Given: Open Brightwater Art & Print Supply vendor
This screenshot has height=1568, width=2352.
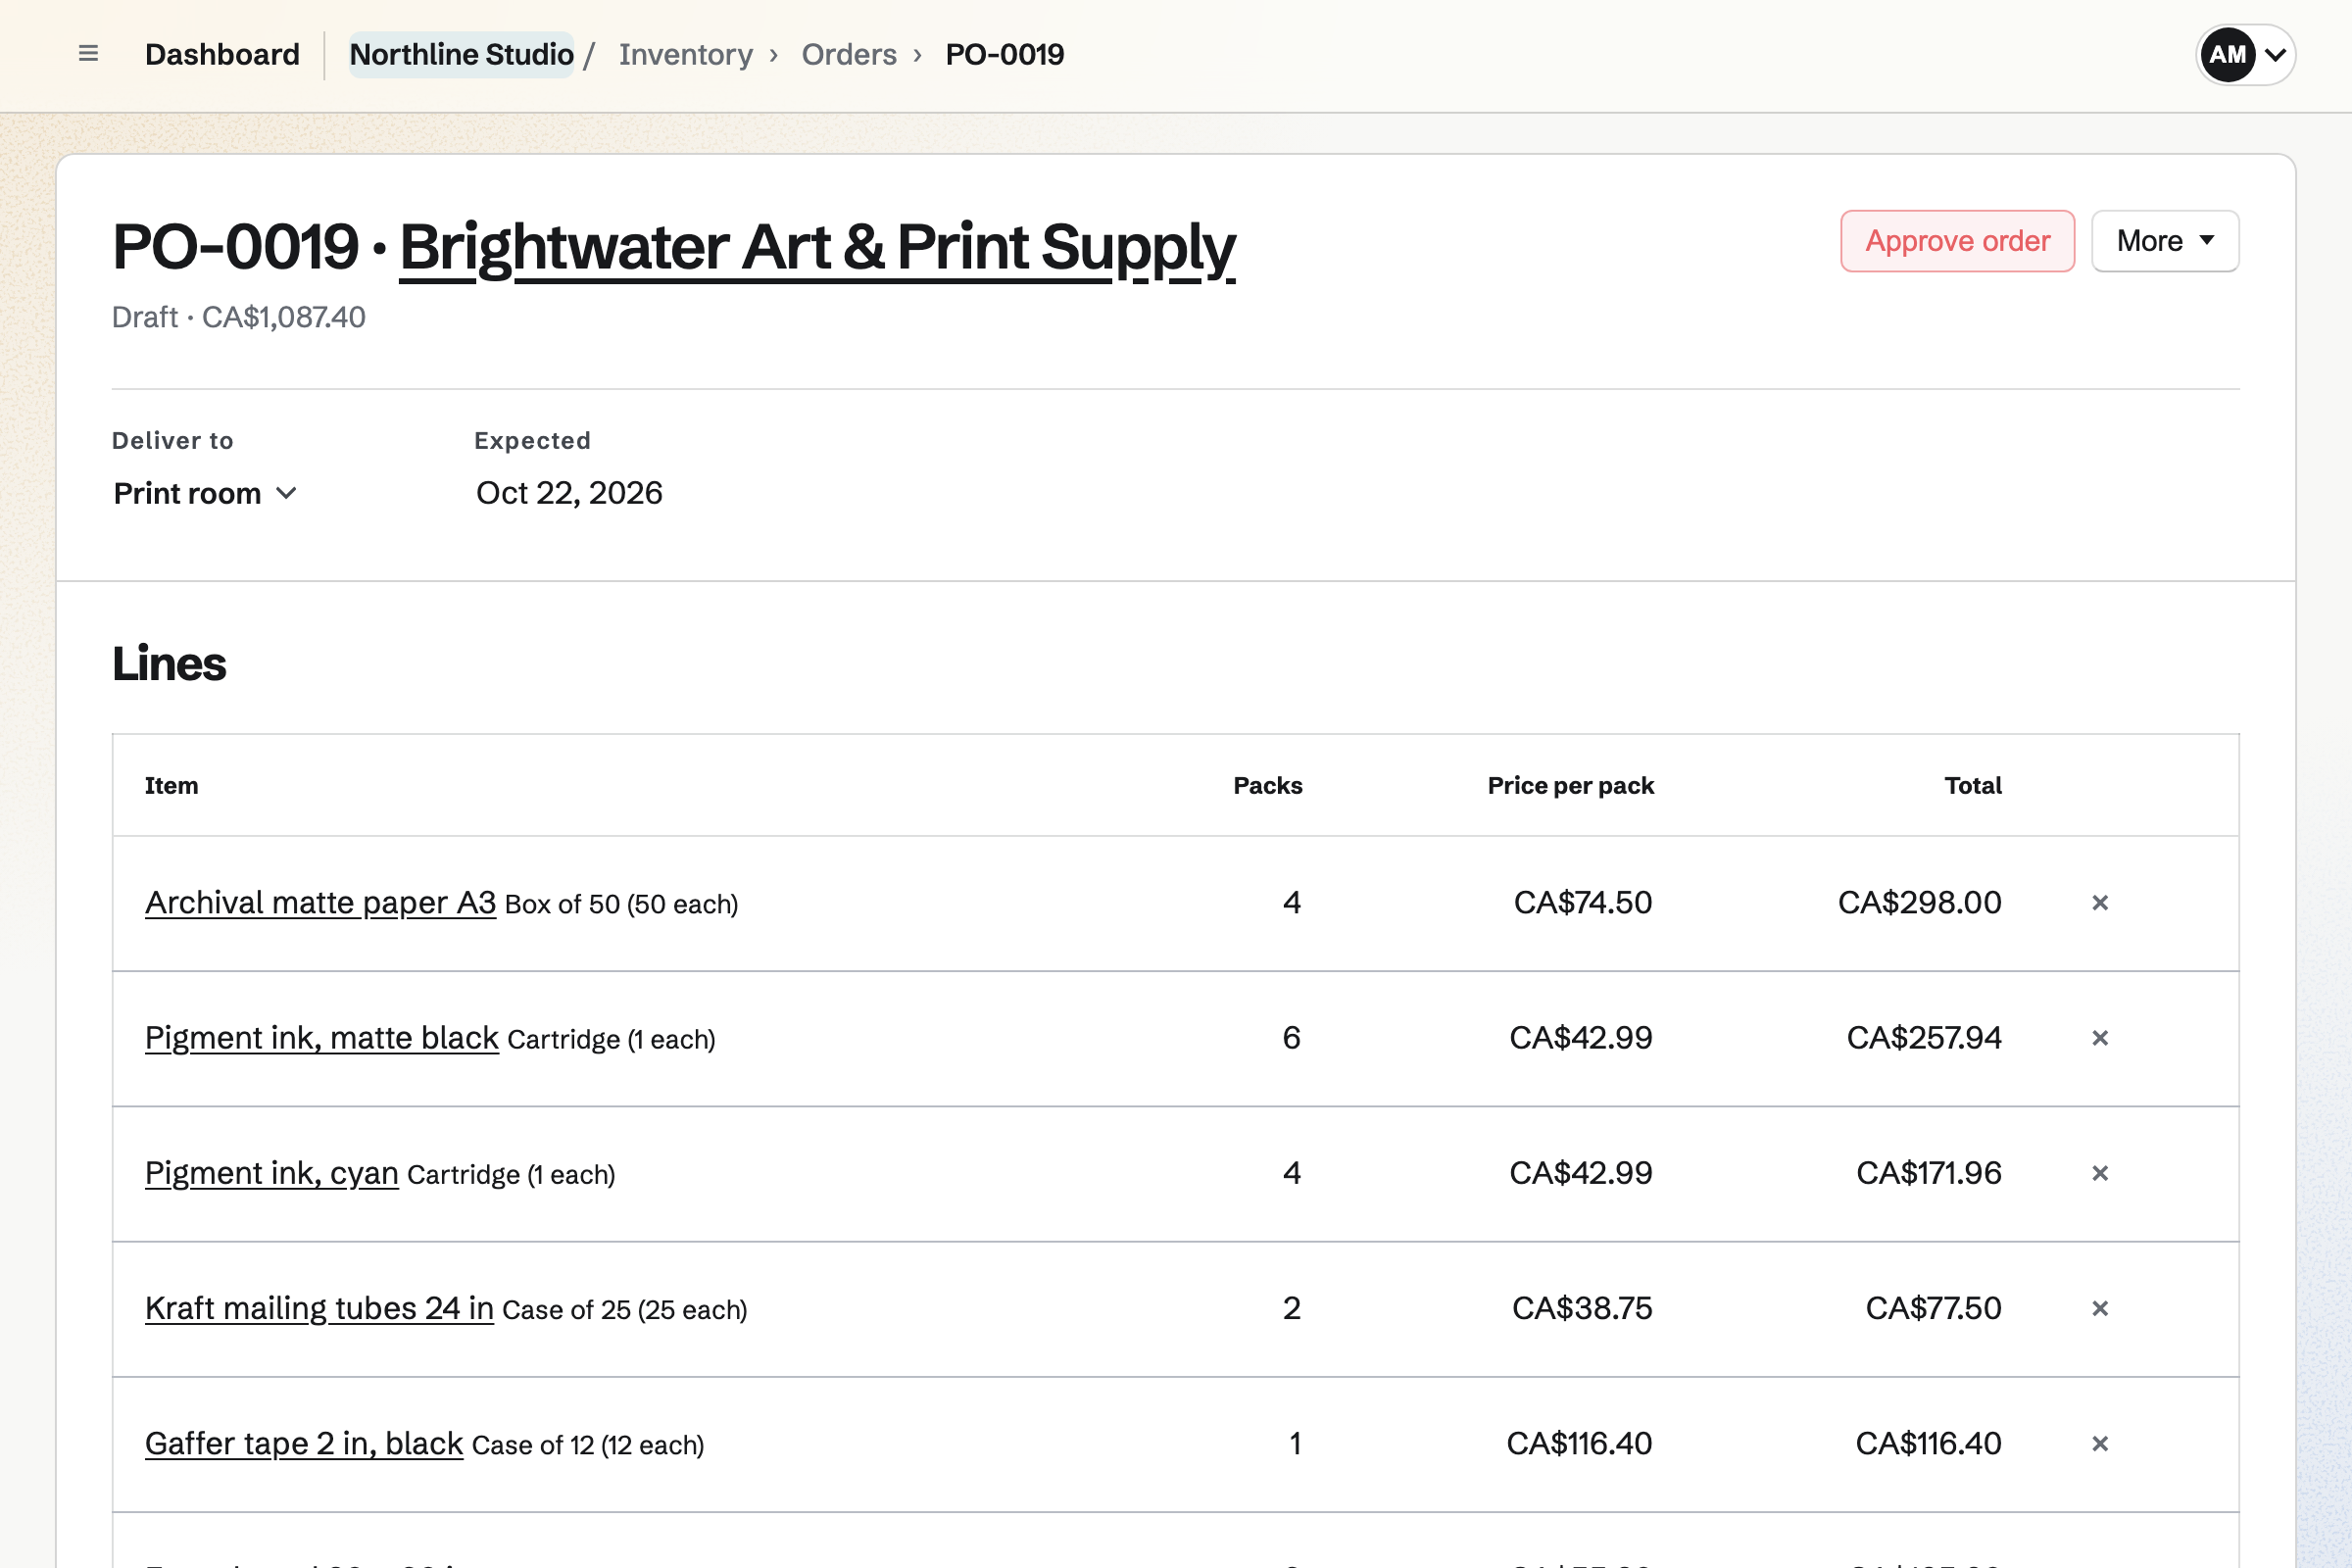Looking at the screenshot, I should [x=817, y=248].
